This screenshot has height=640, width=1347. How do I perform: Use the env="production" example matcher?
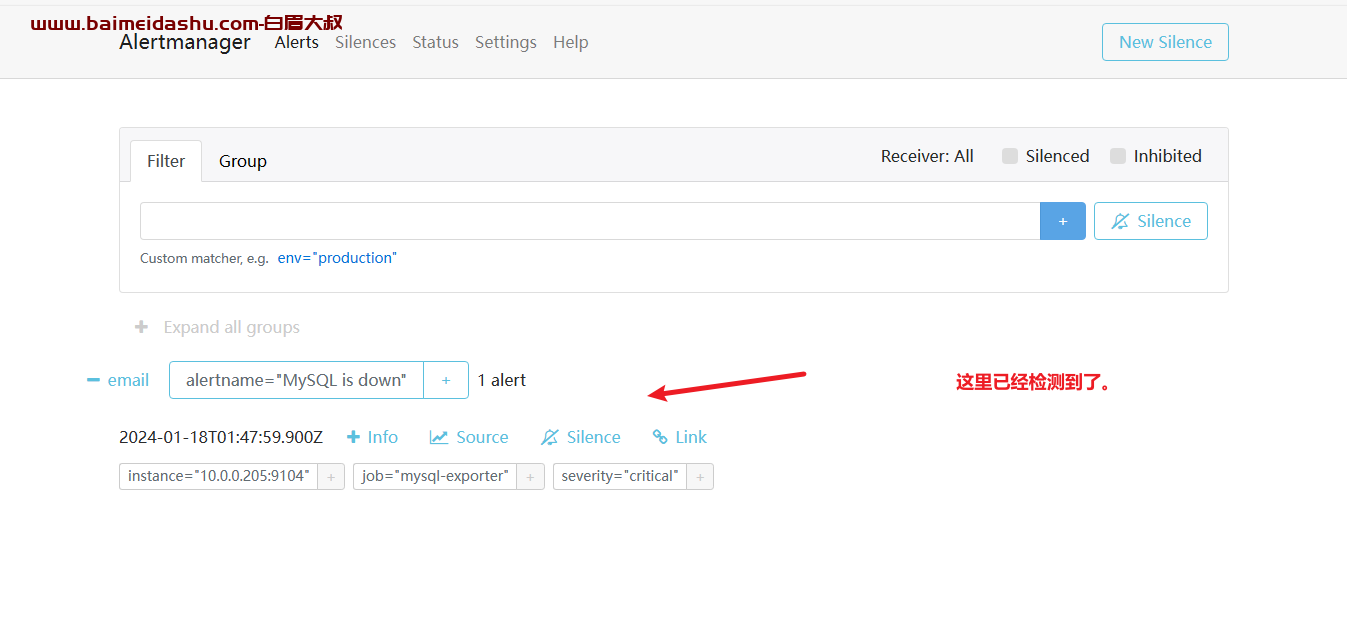[337, 258]
